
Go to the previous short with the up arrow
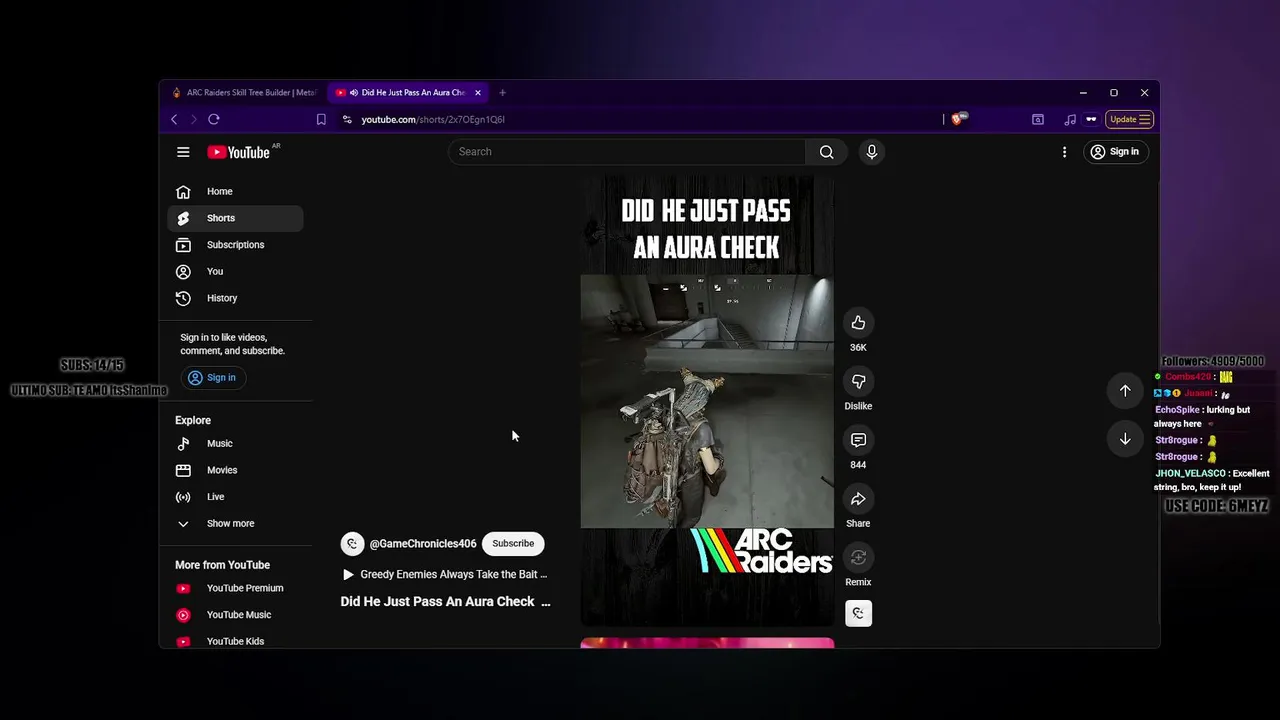pos(1125,391)
